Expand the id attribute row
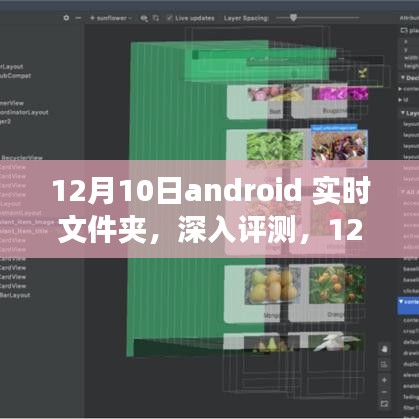 400,100
